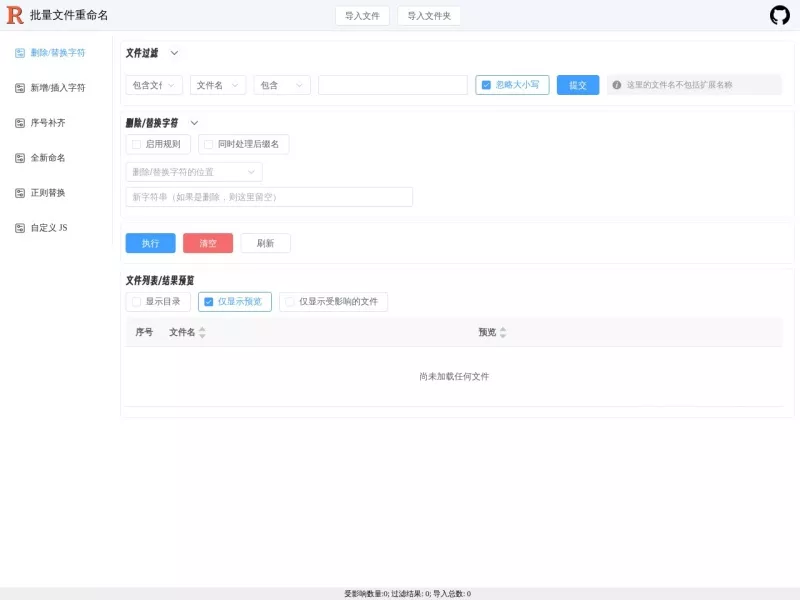Click the 批量文件重命名 title text
This screenshot has height=600, width=800.
[x=69, y=15]
